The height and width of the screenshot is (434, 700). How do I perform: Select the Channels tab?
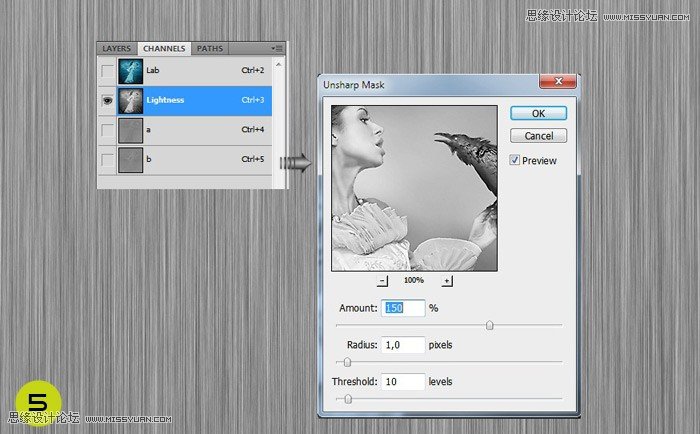(164, 49)
